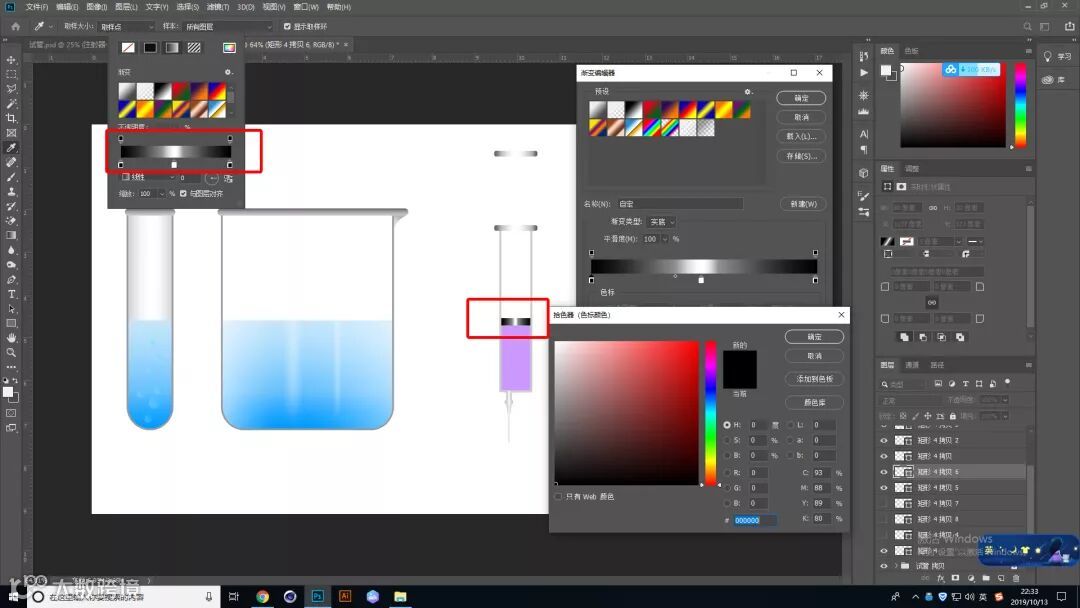The width and height of the screenshot is (1080, 608).
Task: Open 渐变类型 dropdown in gradient editor
Action: coord(661,222)
